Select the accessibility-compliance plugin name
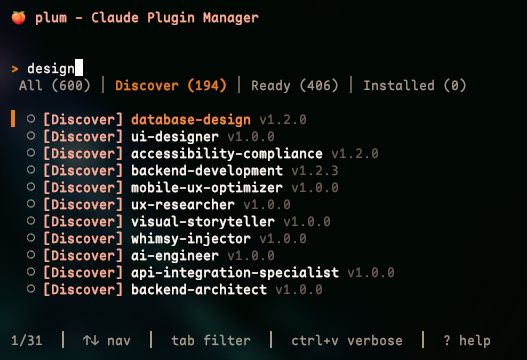This screenshot has width=527, height=360. (227, 154)
